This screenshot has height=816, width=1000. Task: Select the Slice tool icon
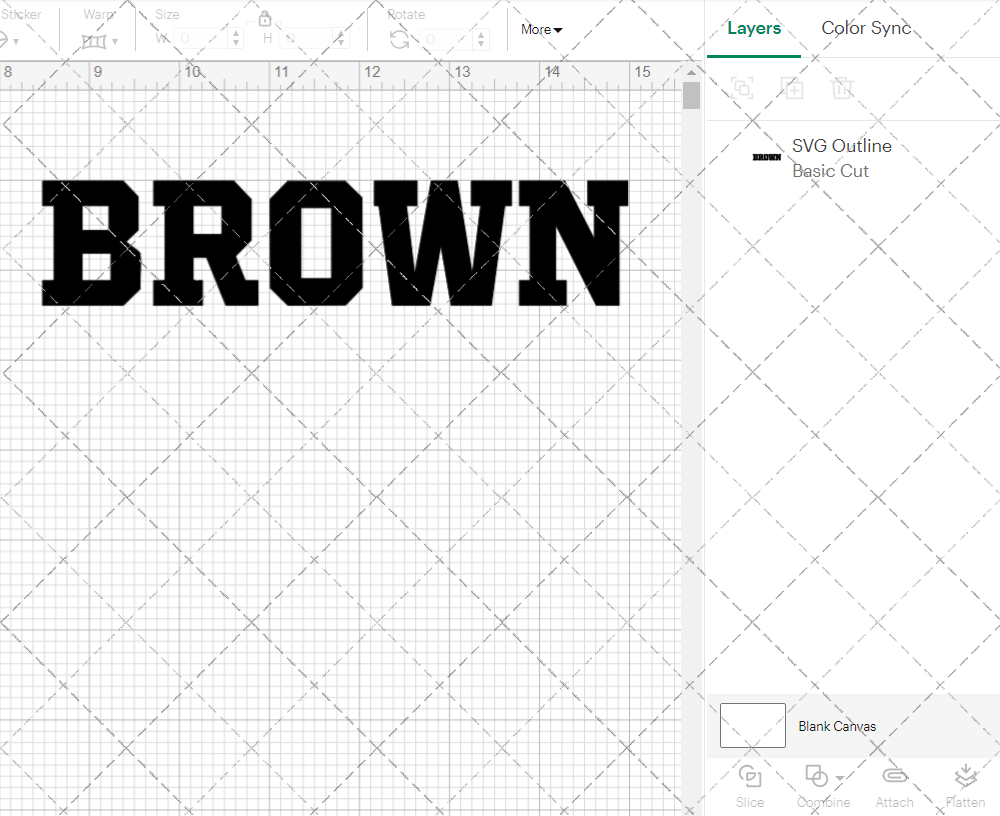(750, 776)
